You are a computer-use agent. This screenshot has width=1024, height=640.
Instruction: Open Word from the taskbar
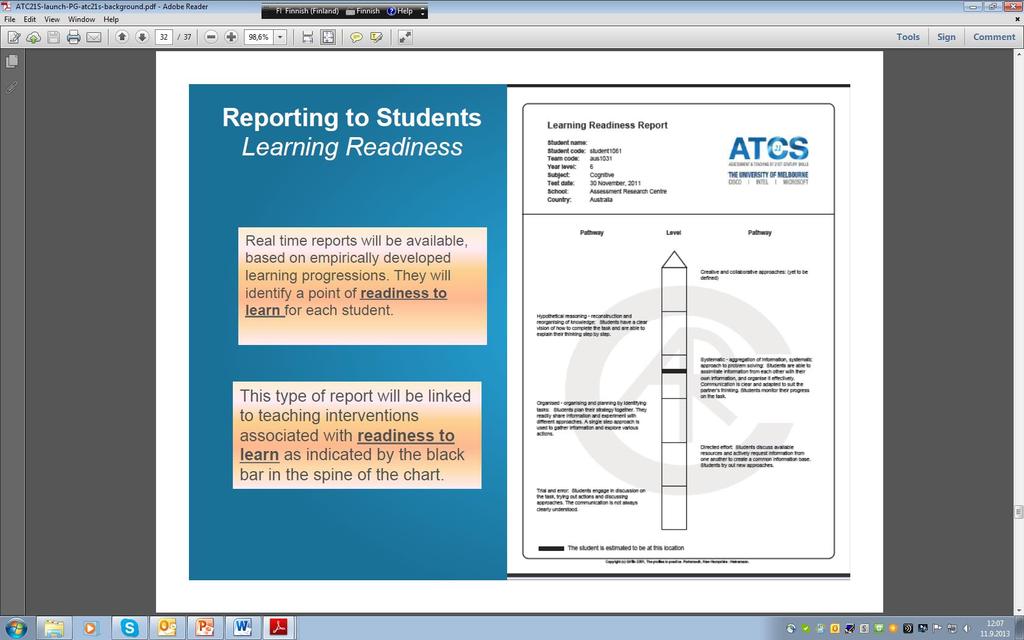pyautogui.click(x=242, y=628)
